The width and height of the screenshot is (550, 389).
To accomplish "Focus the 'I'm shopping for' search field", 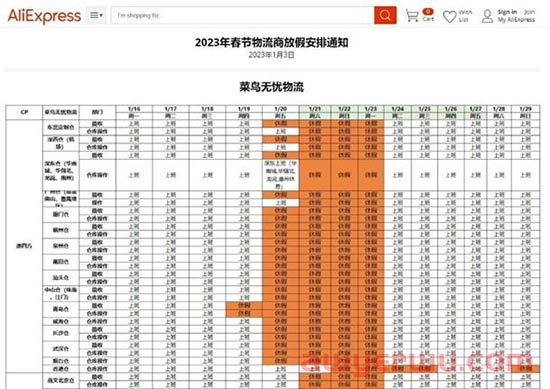I will point(243,15).
